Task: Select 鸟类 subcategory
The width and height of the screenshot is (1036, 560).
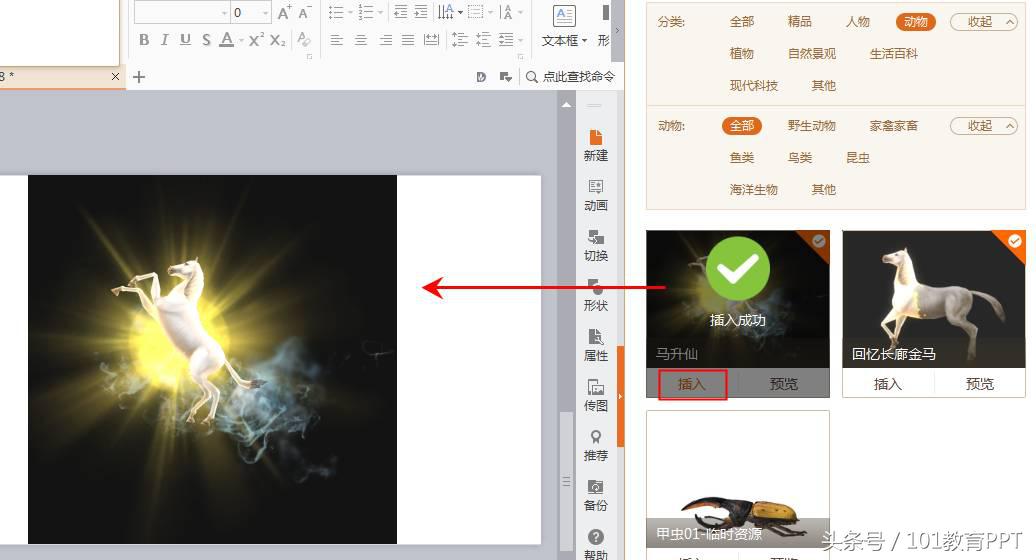Action: pos(799,157)
